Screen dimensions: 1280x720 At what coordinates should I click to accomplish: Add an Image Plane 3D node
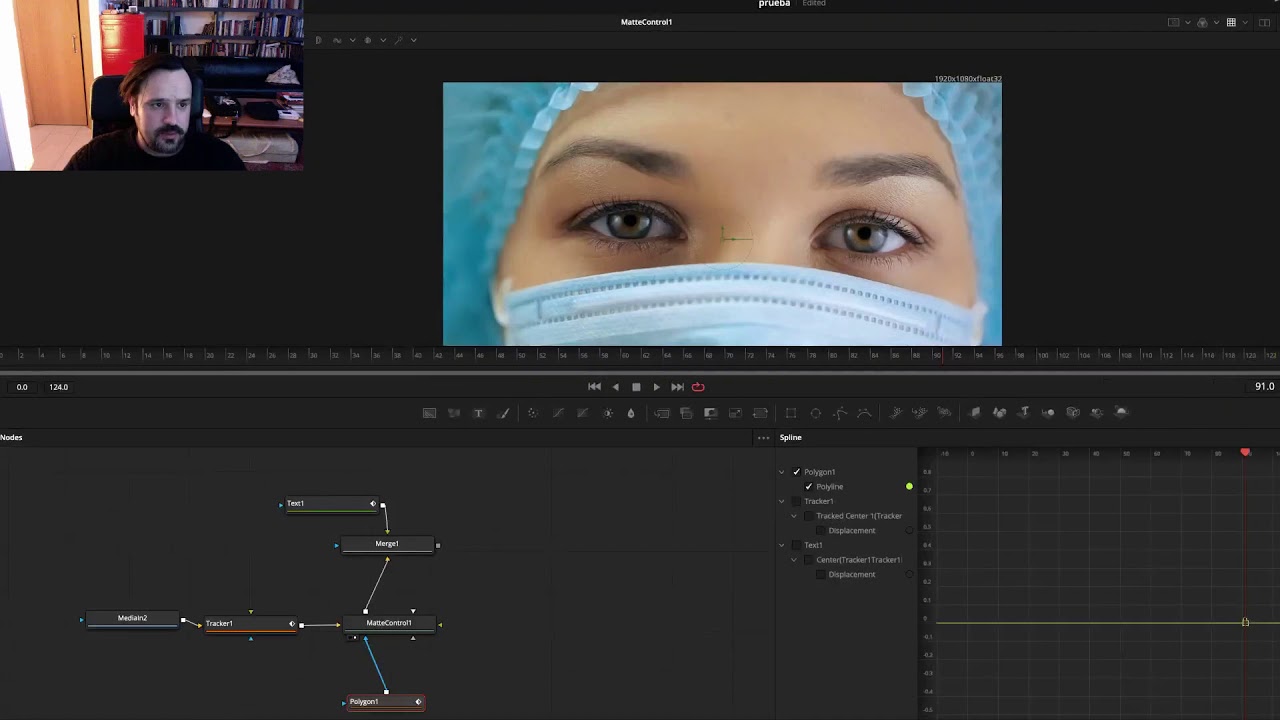(974, 413)
